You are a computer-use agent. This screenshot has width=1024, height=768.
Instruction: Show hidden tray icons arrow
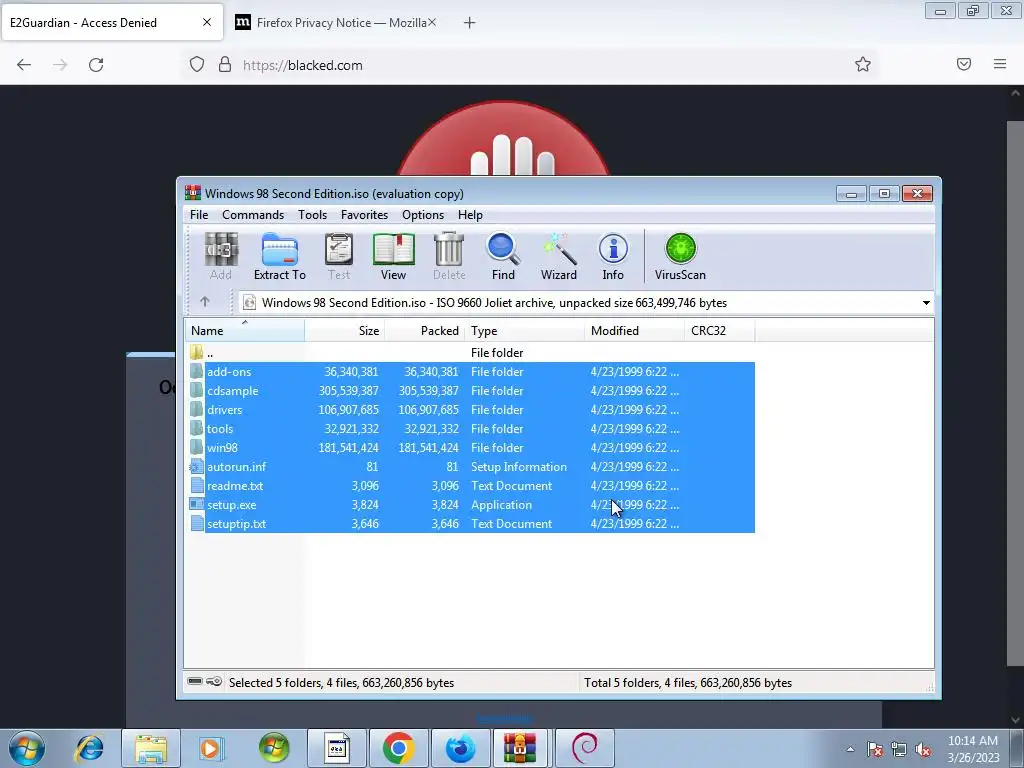(850, 750)
